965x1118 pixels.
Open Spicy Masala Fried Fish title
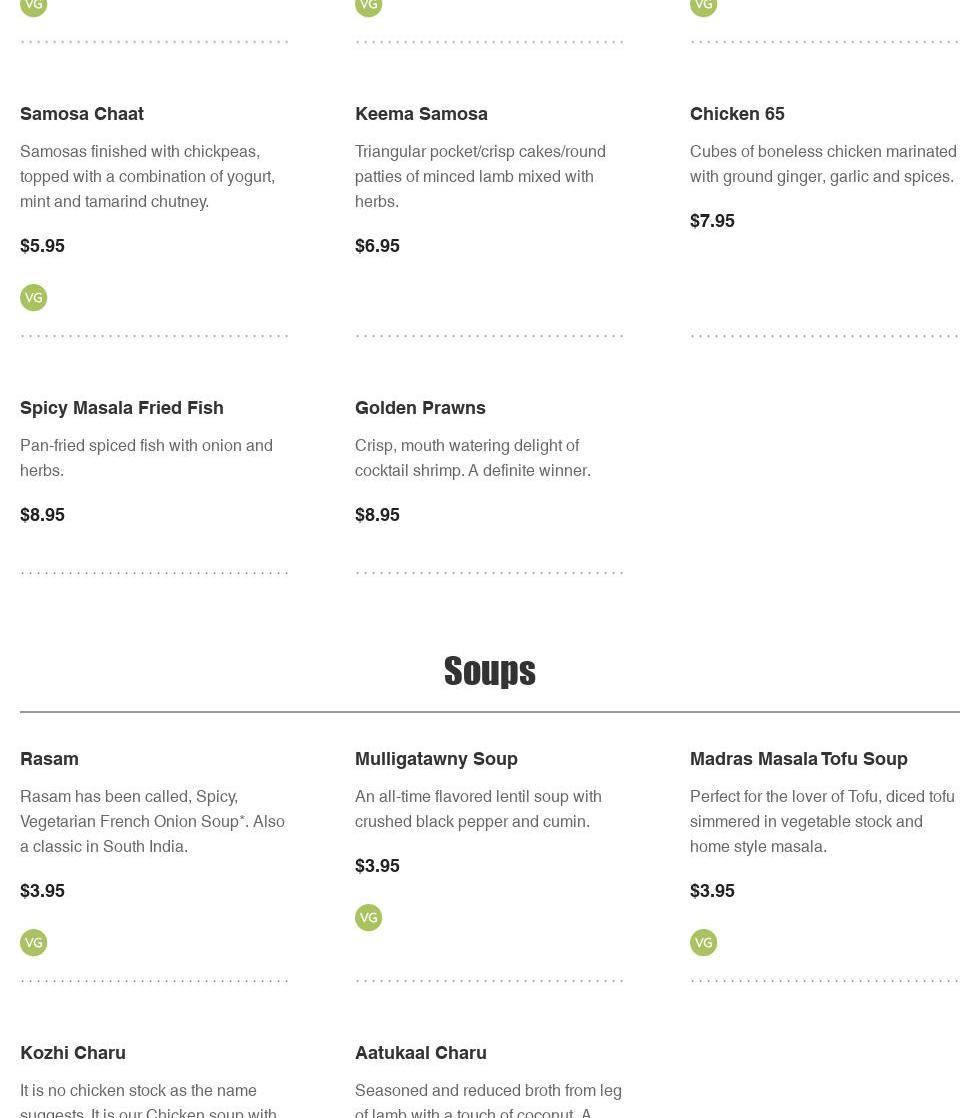122,408
